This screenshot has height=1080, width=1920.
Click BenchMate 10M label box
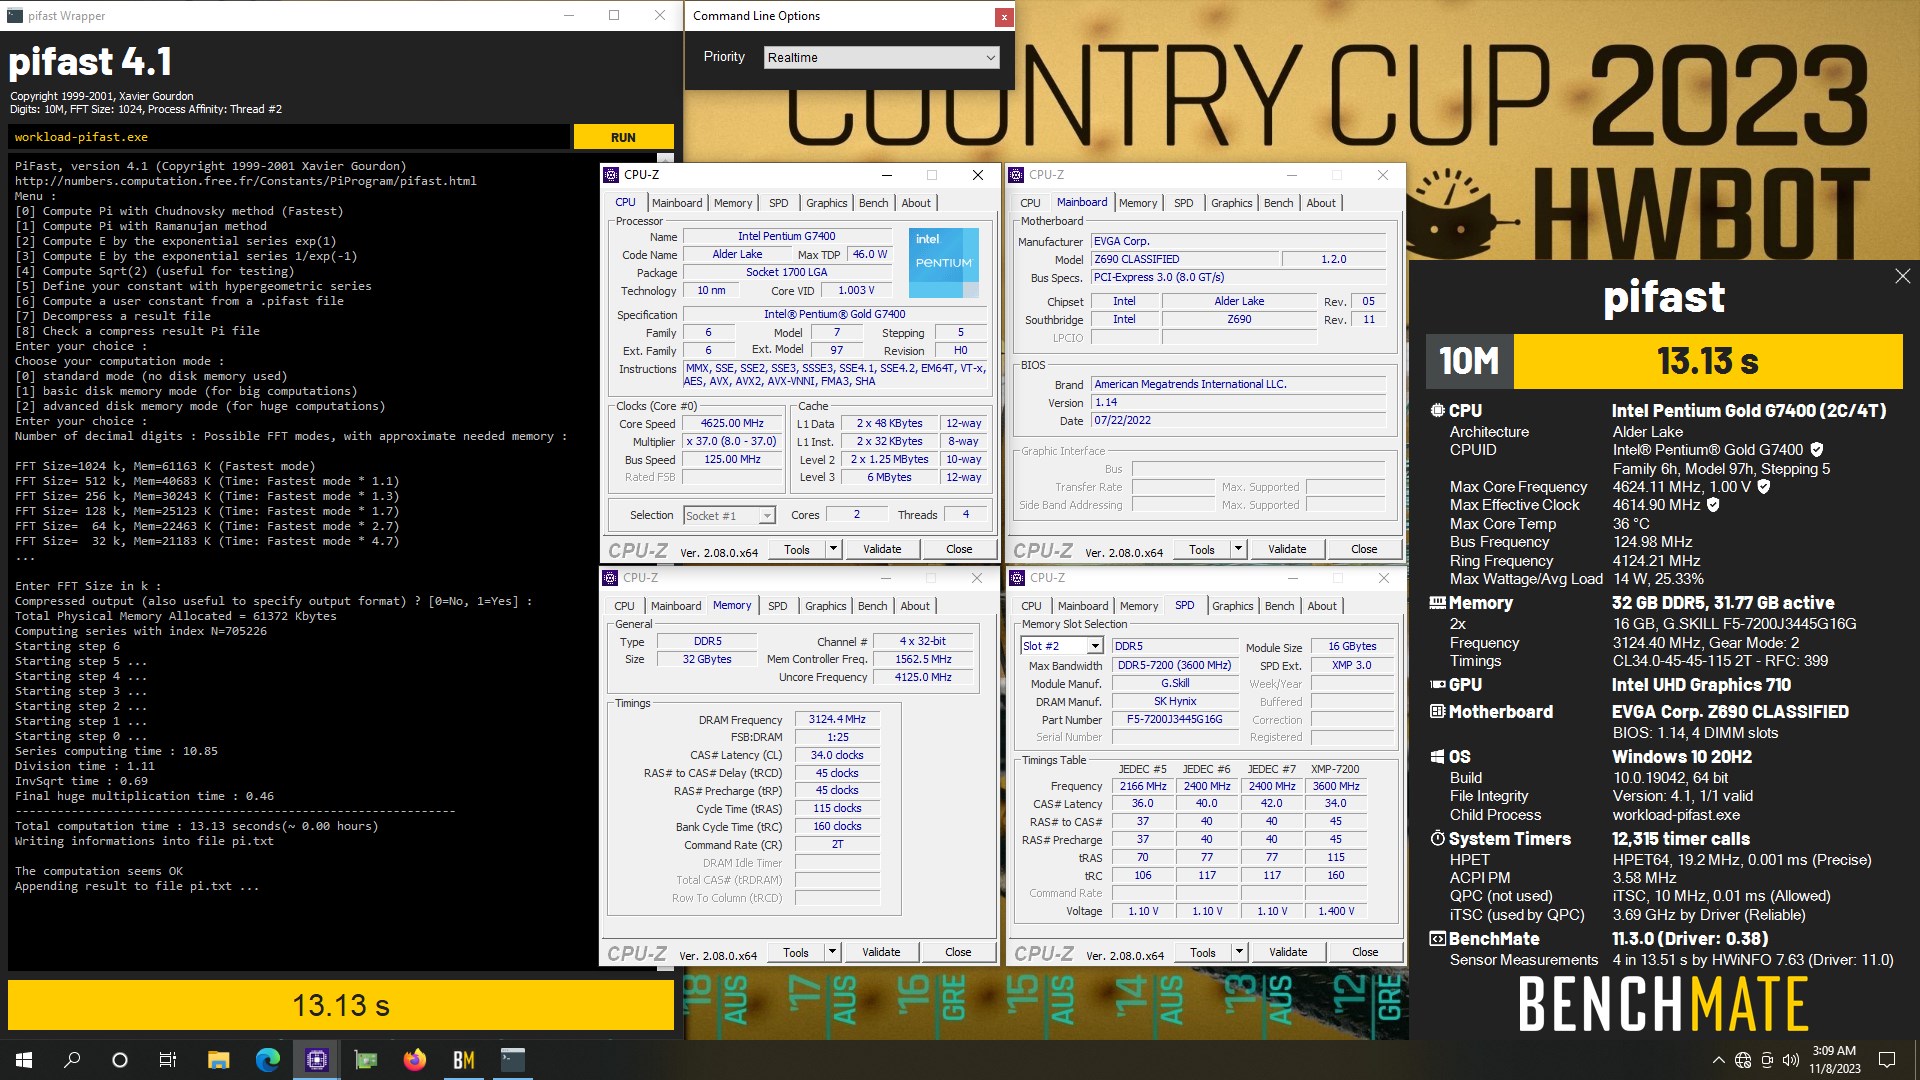[x=1469, y=361]
